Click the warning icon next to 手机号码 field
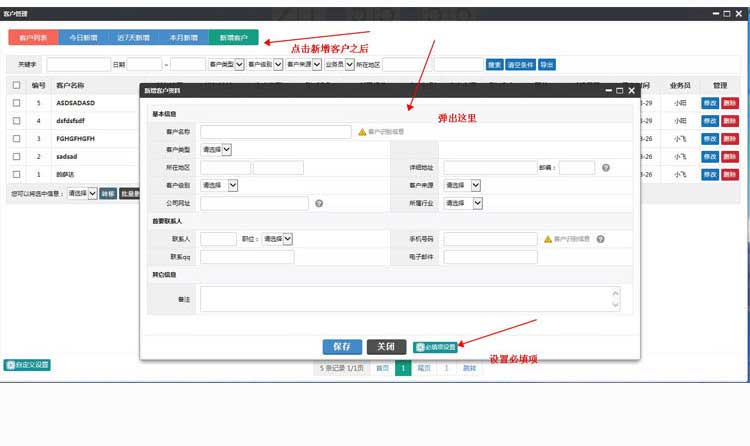Viewport: 750px width, 446px height. pos(548,239)
